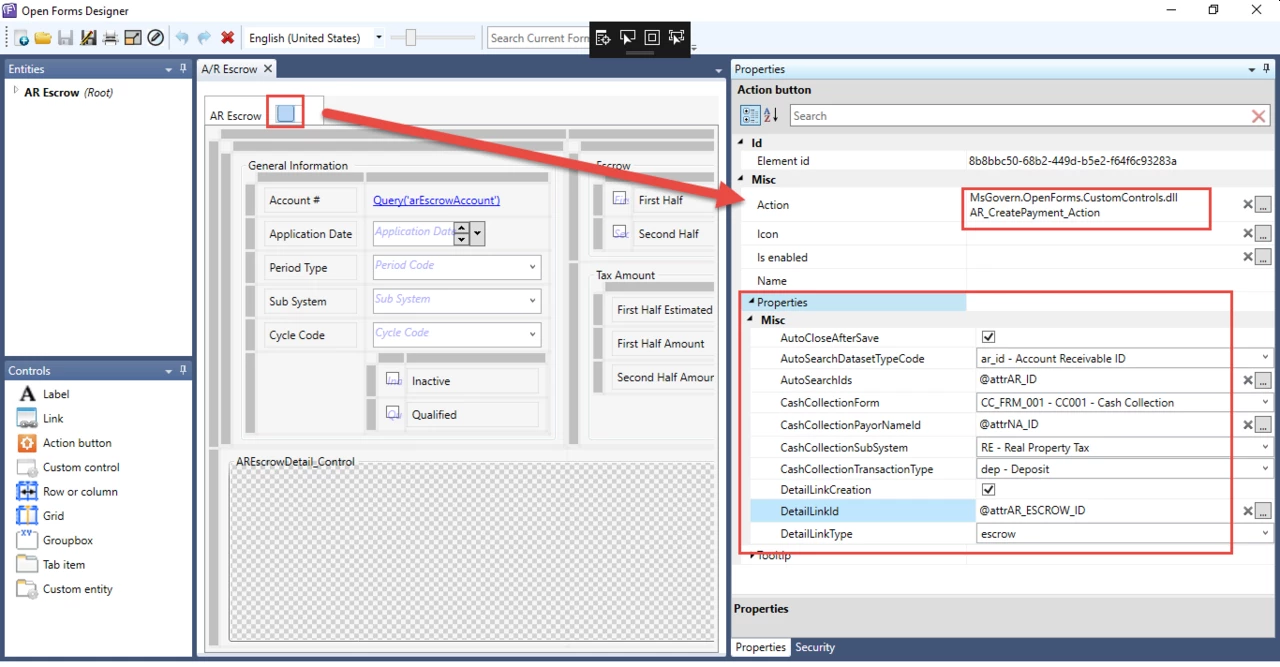Open the English (United States) language dropdown
Screen dimensions: 1280x667
click(x=379, y=38)
